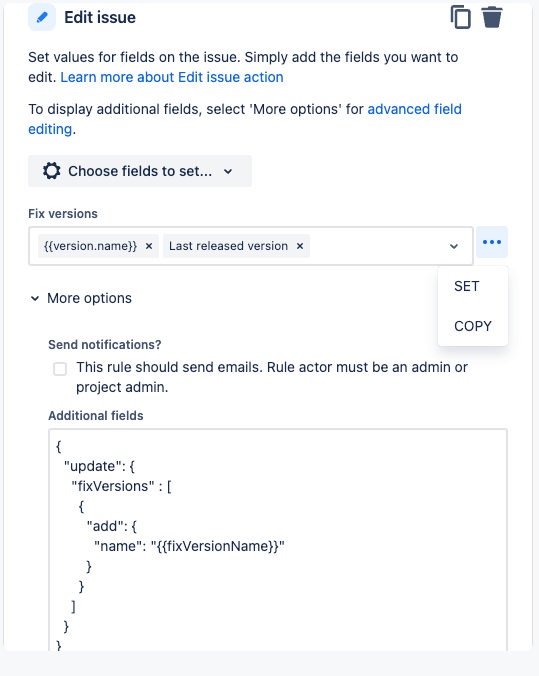Image resolution: width=539 pixels, height=676 pixels.
Task: Remove the {{version.name}} tag
Action: 149,246
